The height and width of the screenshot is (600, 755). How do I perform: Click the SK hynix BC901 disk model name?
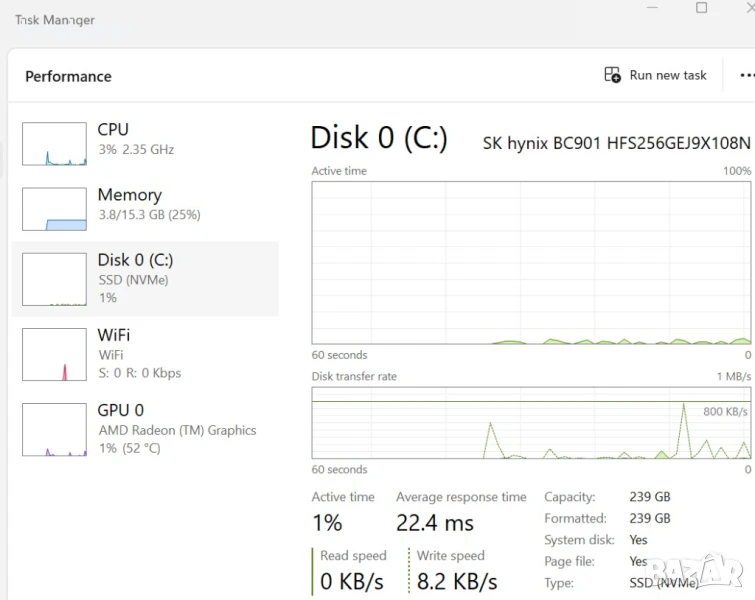pos(615,143)
